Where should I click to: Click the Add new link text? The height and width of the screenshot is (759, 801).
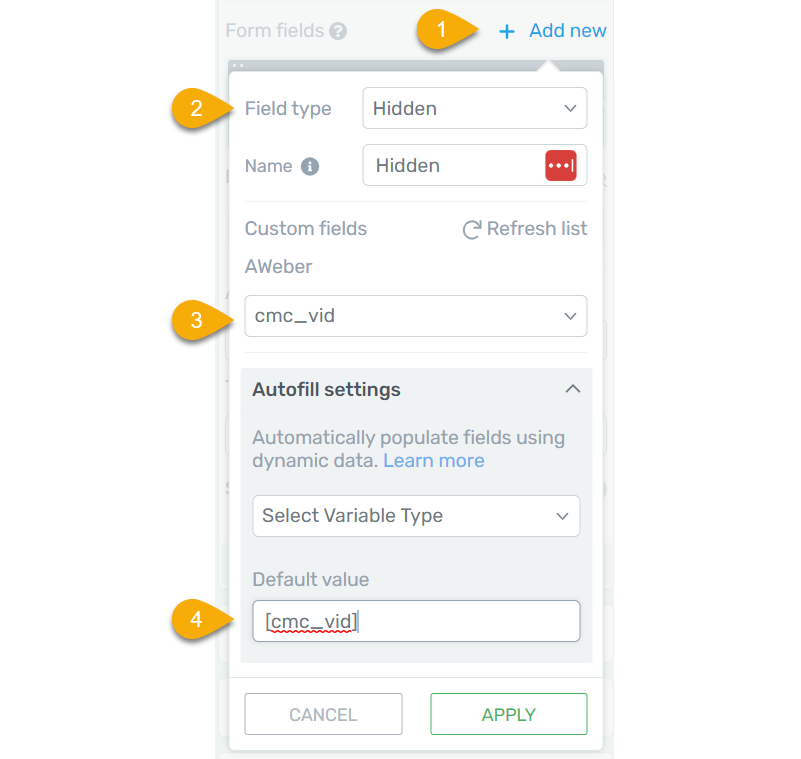pos(567,31)
